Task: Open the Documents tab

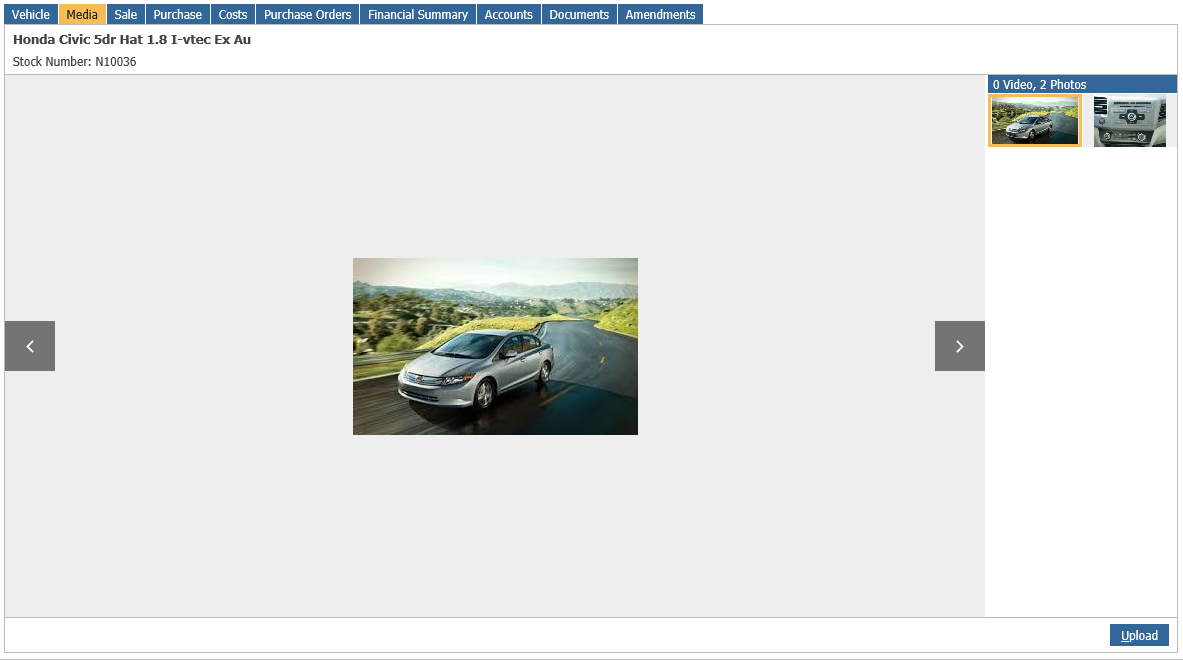Action: tap(579, 14)
